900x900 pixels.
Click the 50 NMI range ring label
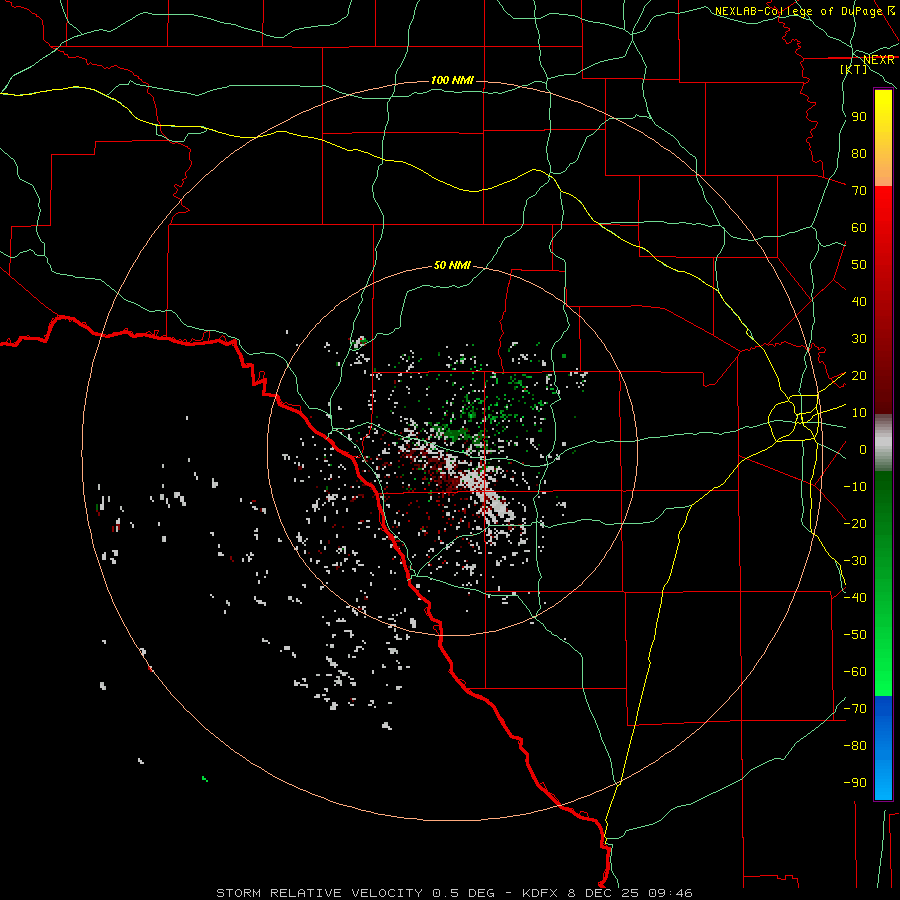(452, 265)
